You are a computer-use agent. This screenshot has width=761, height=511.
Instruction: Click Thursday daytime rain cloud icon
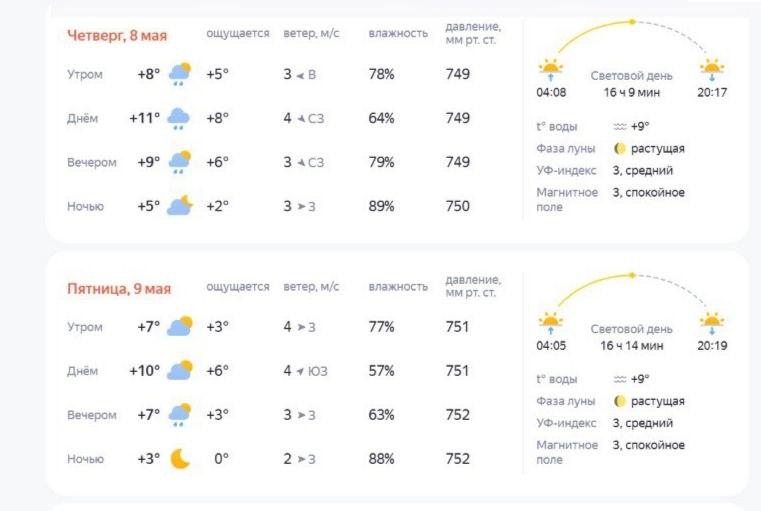point(178,118)
